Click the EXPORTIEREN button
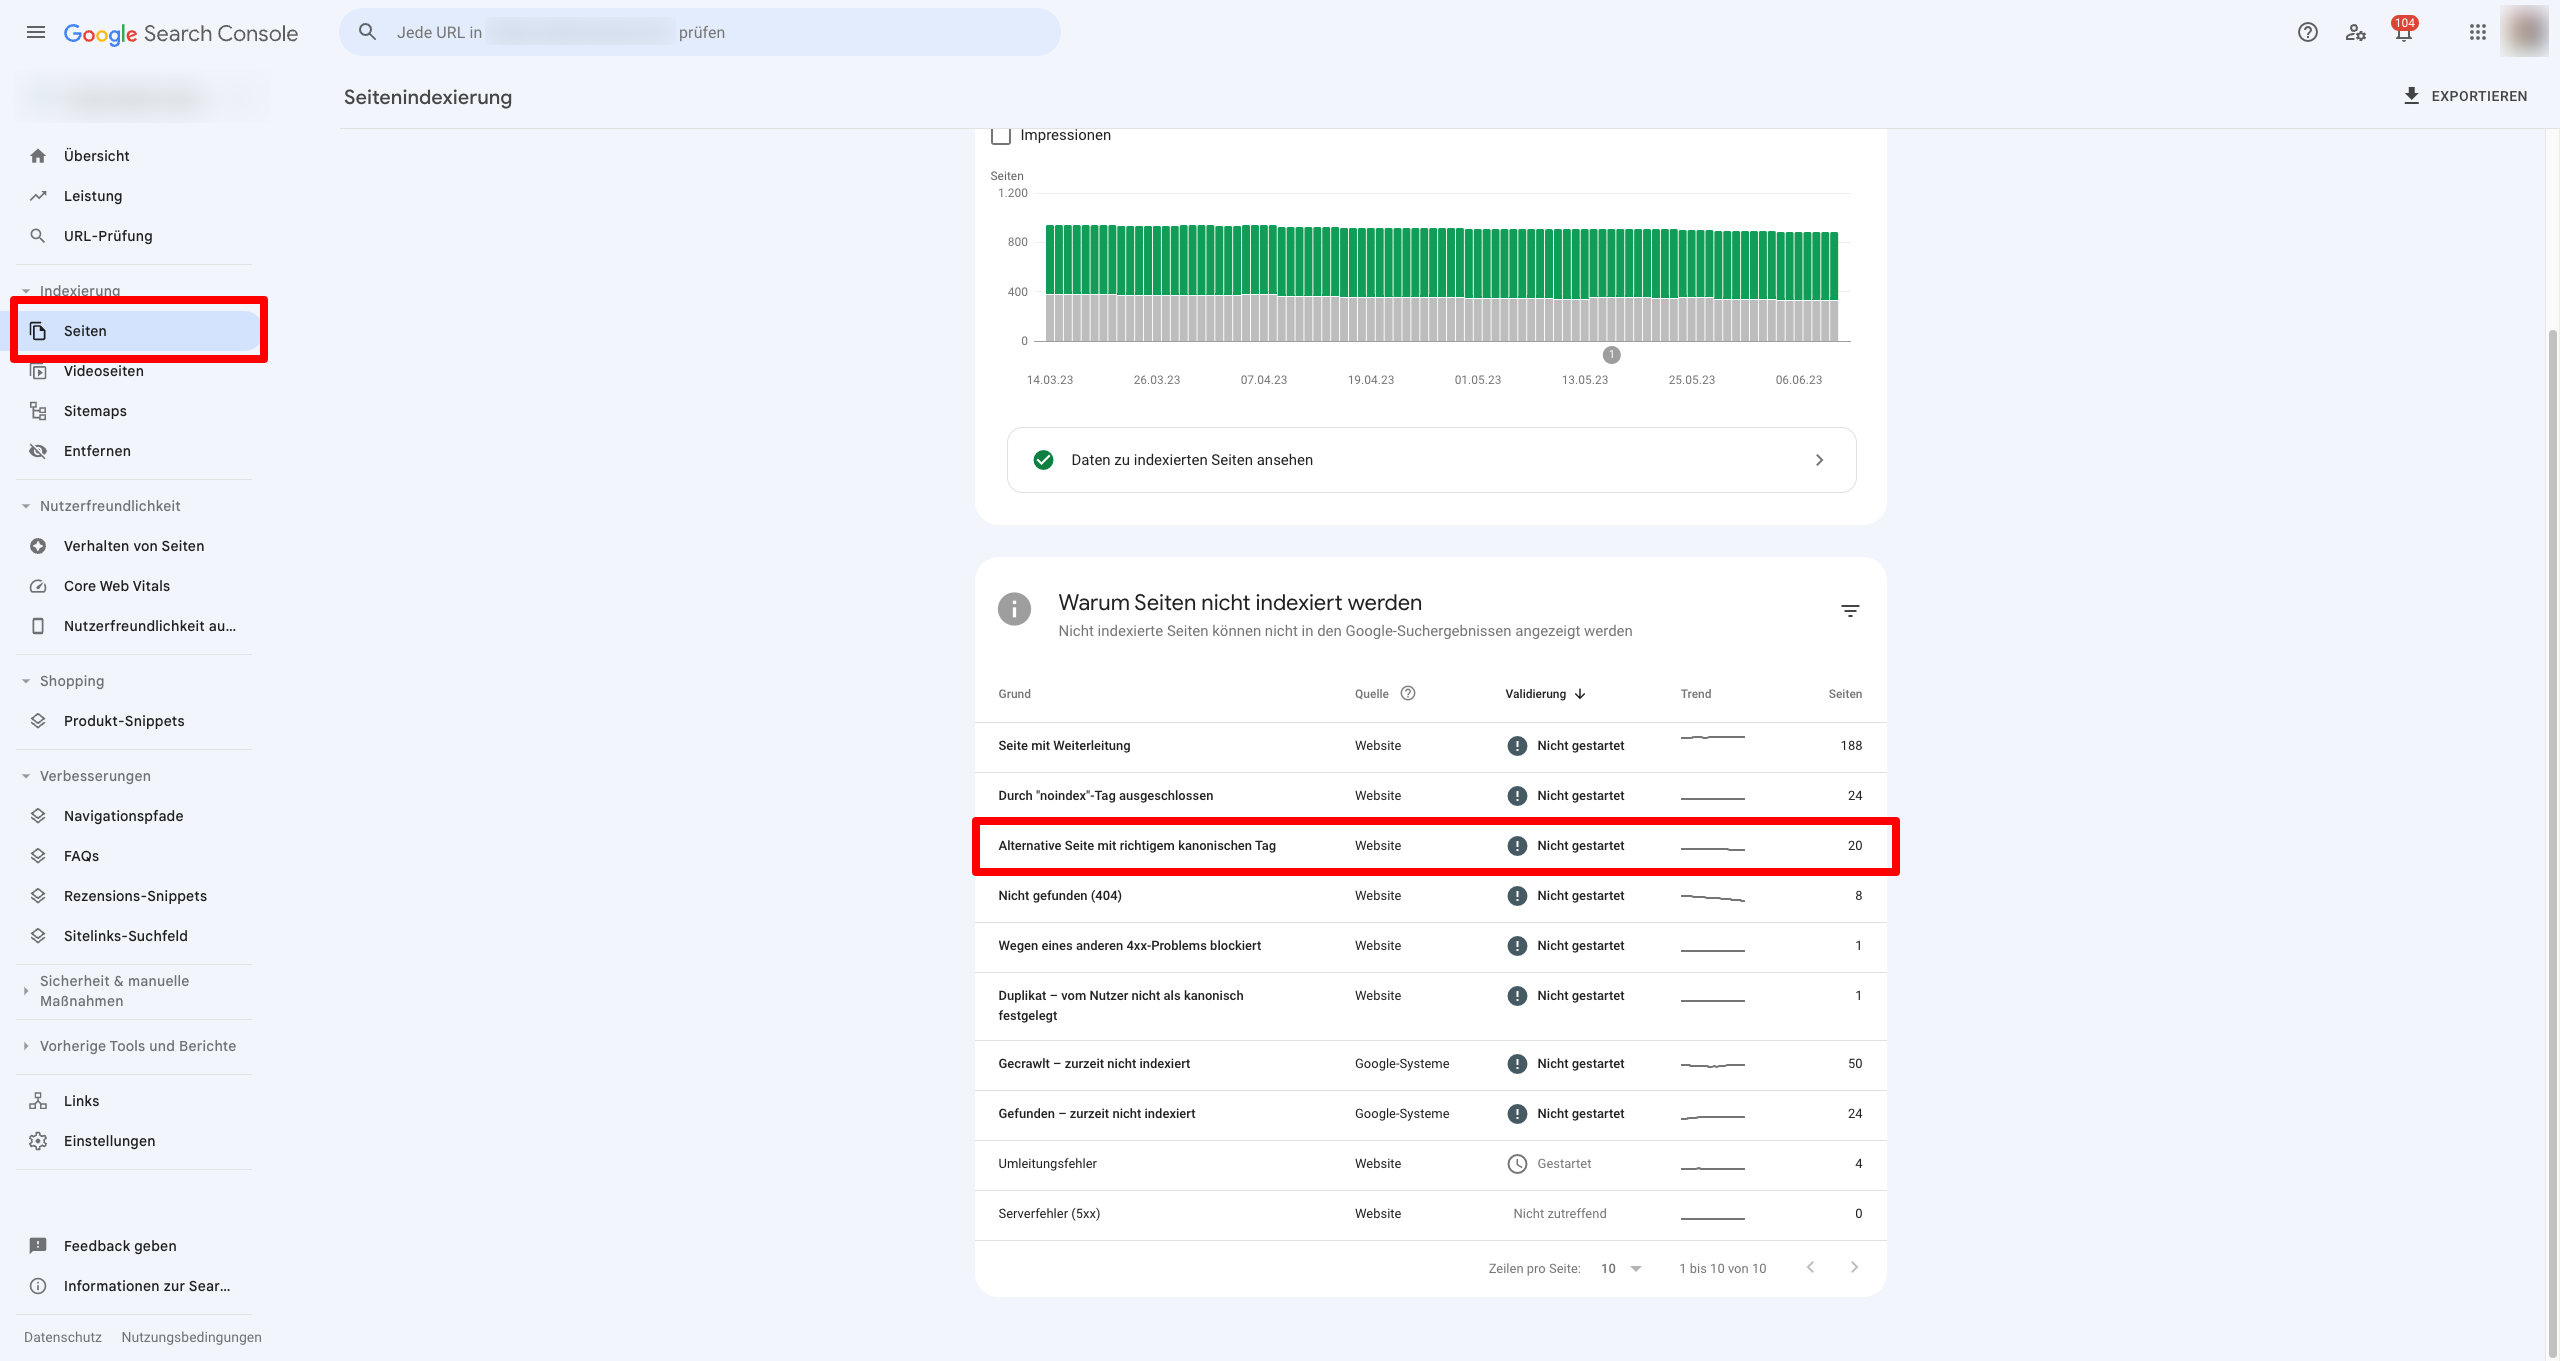The width and height of the screenshot is (2560, 1361). (2465, 96)
